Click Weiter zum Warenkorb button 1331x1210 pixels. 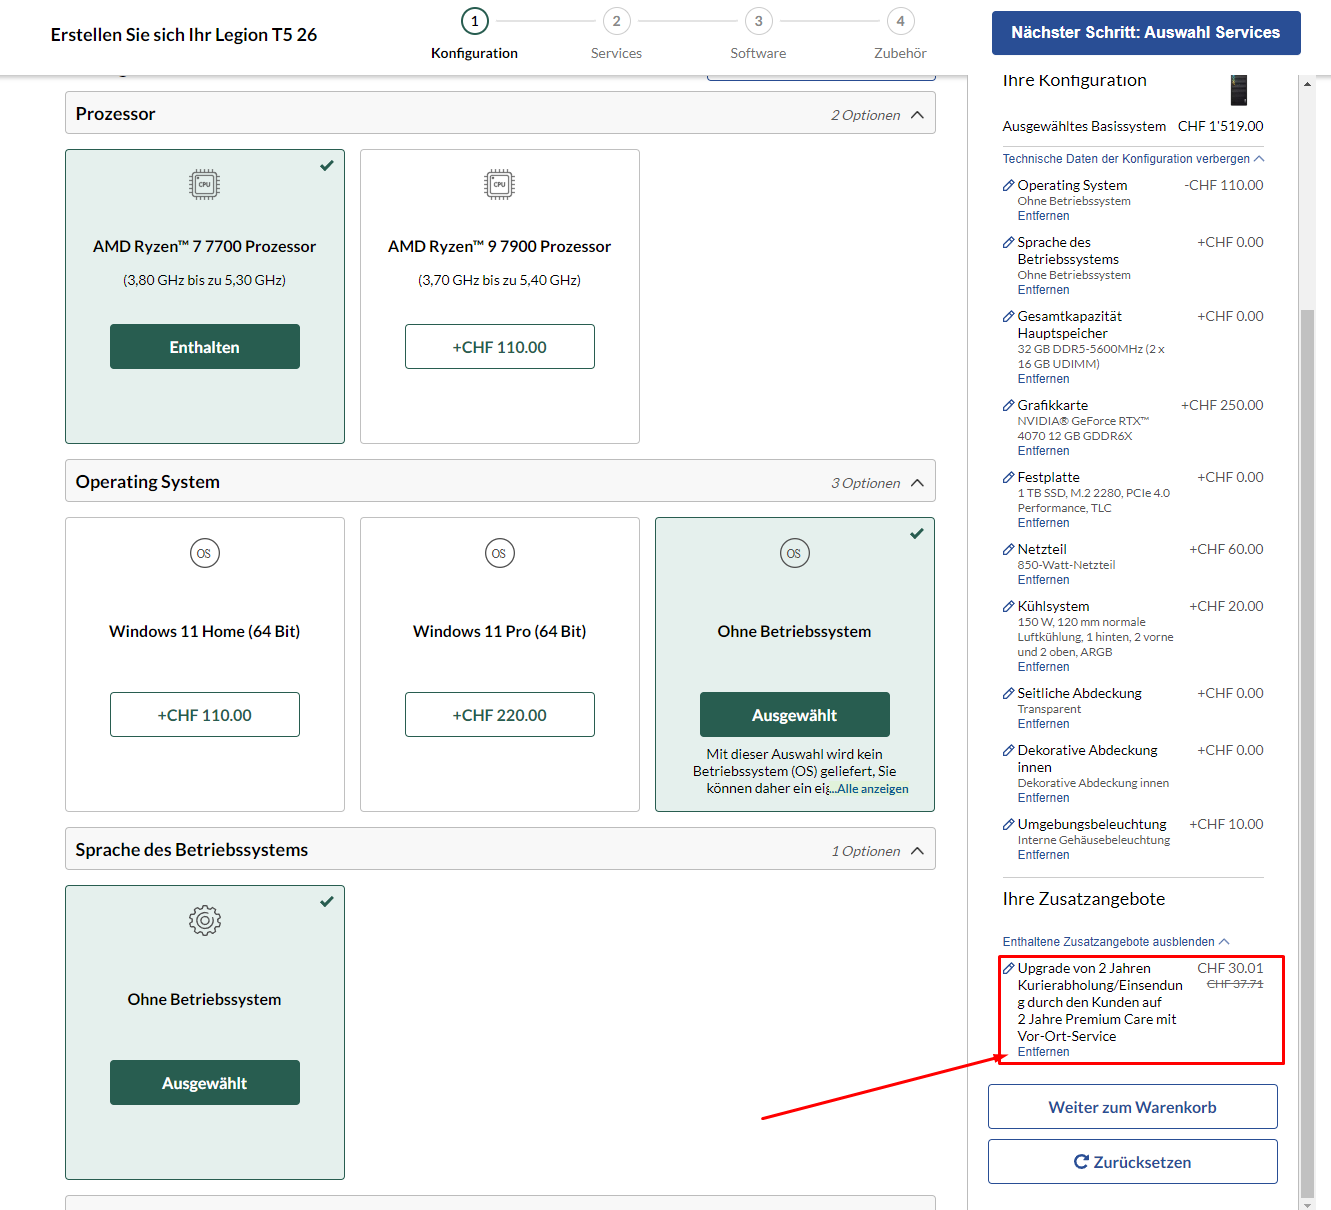click(1132, 1107)
